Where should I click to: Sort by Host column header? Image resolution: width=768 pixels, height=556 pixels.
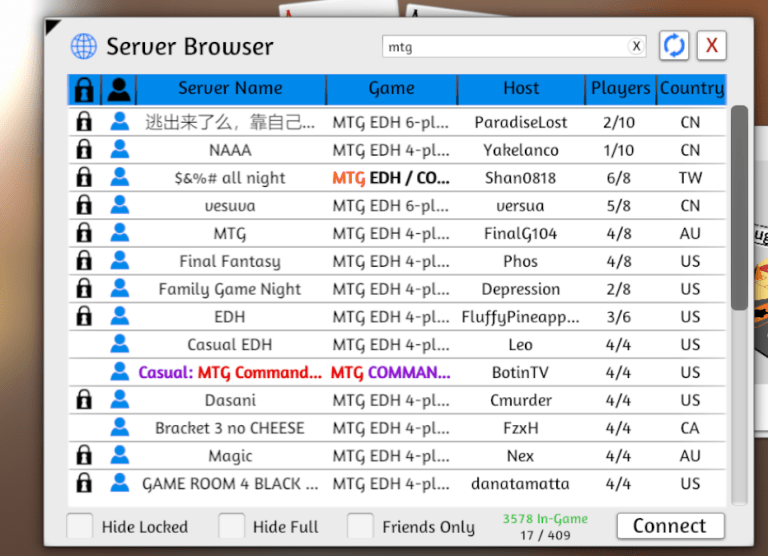coord(521,89)
